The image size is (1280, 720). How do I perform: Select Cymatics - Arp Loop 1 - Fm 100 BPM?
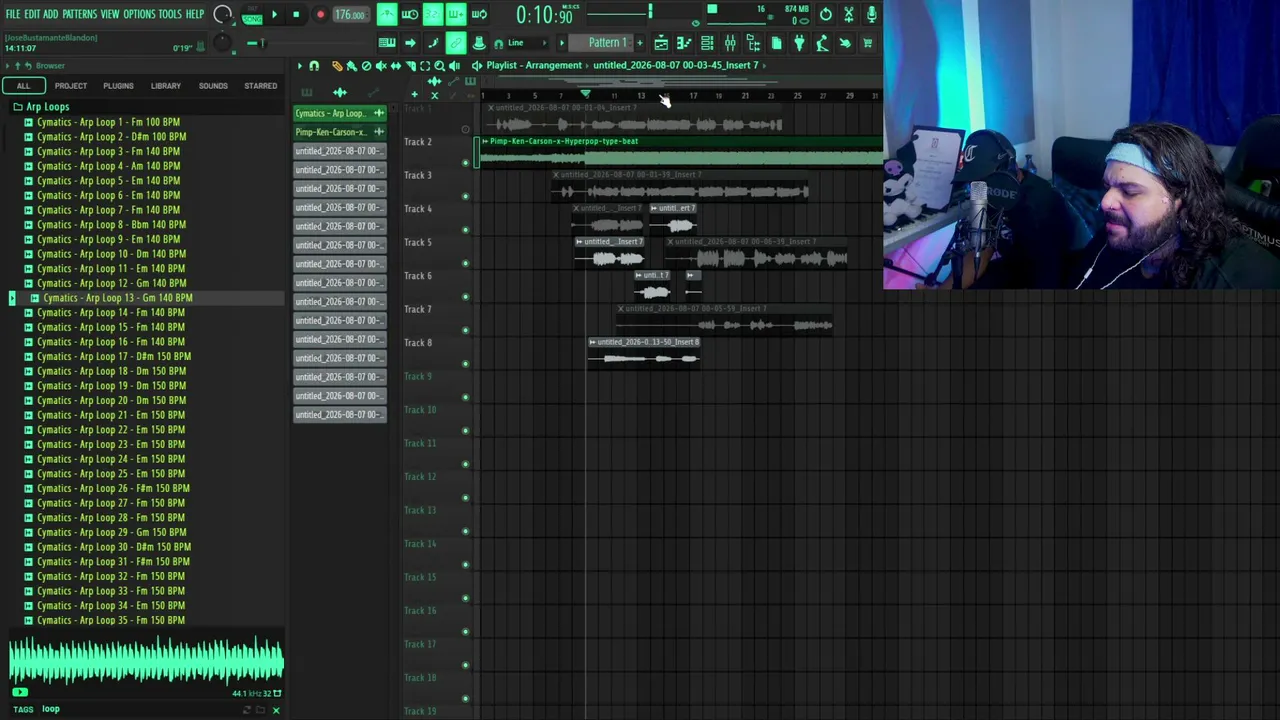click(x=109, y=122)
